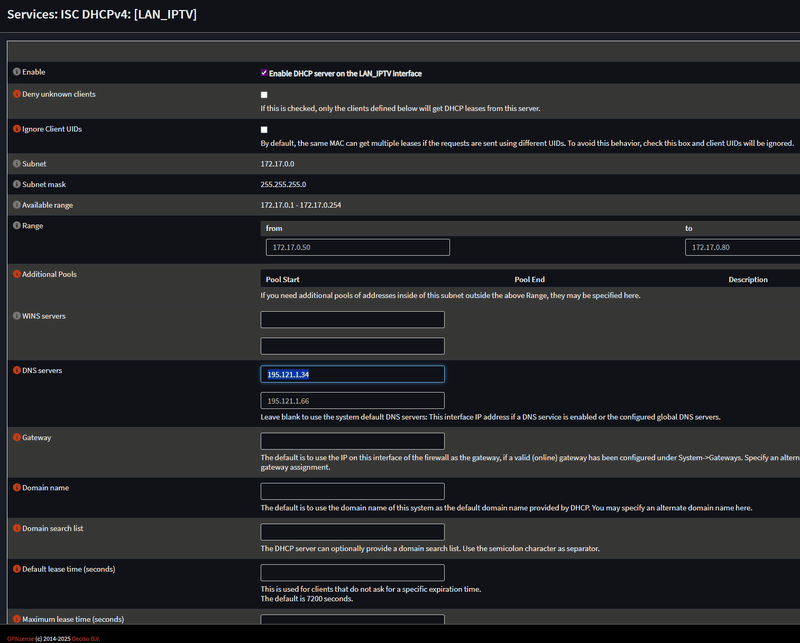Click the first WINS servers input
Viewport: 800px width, 643px height.
[352, 320]
